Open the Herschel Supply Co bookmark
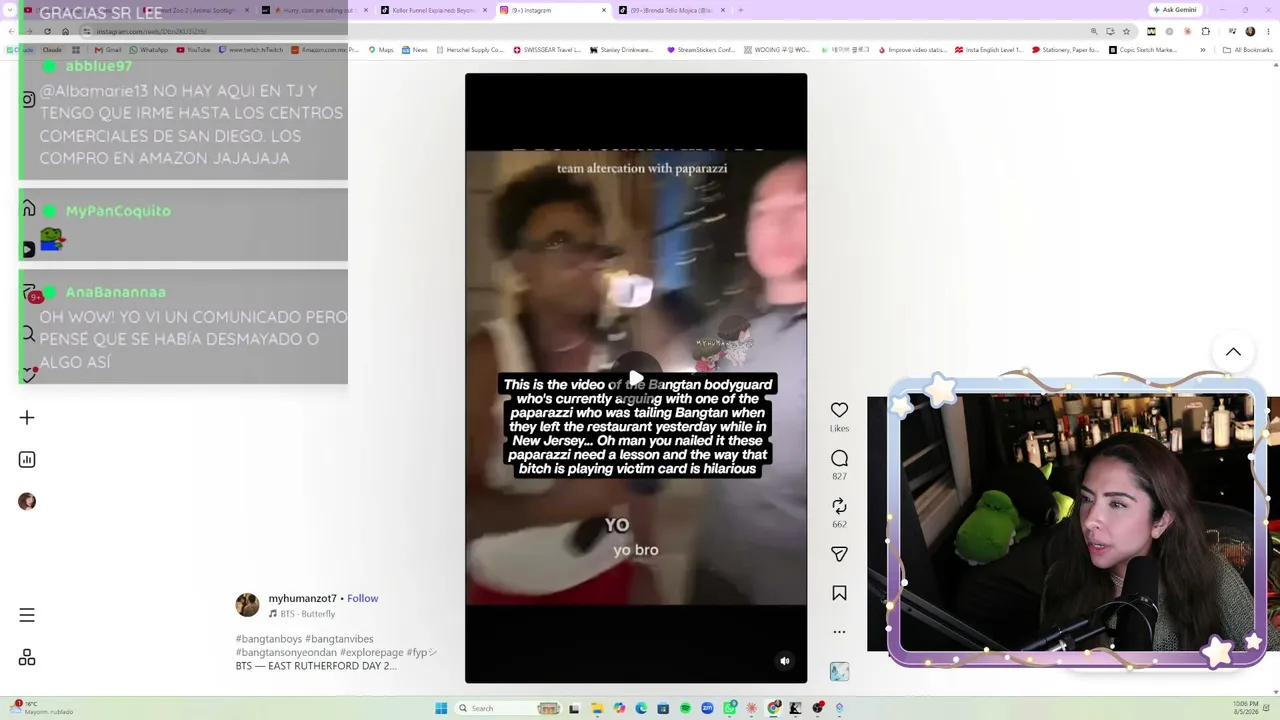 pyautogui.click(x=470, y=50)
